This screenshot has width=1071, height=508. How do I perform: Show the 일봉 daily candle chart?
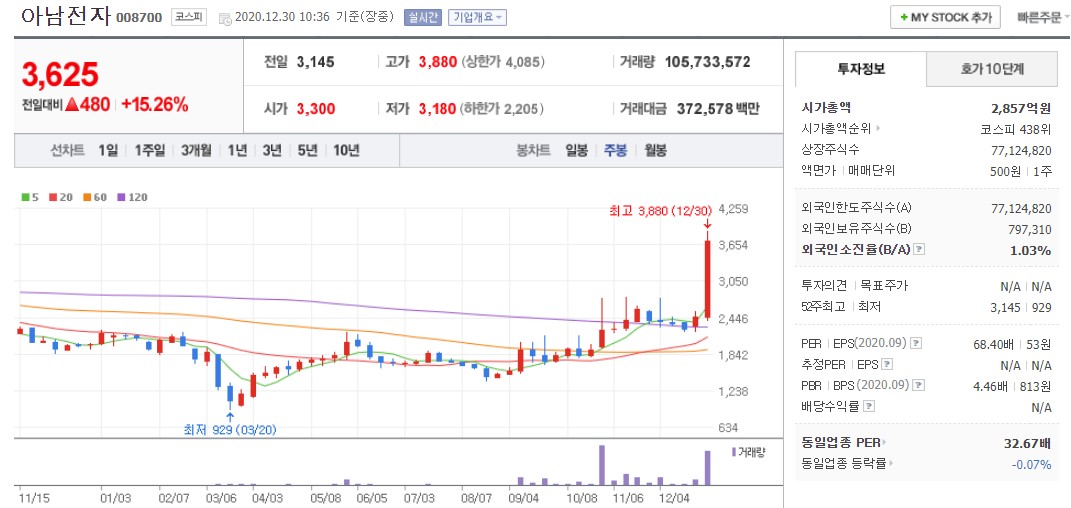coord(576,150)
